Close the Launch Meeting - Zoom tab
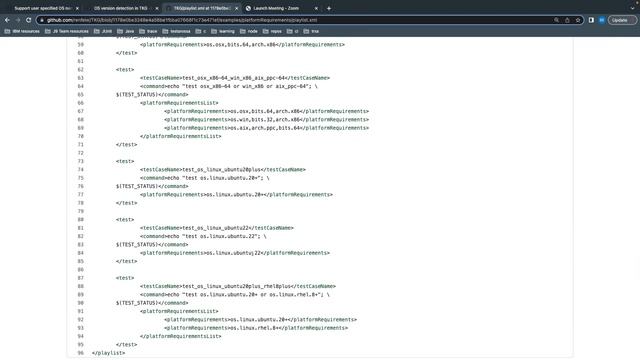 tap(316, 8)
